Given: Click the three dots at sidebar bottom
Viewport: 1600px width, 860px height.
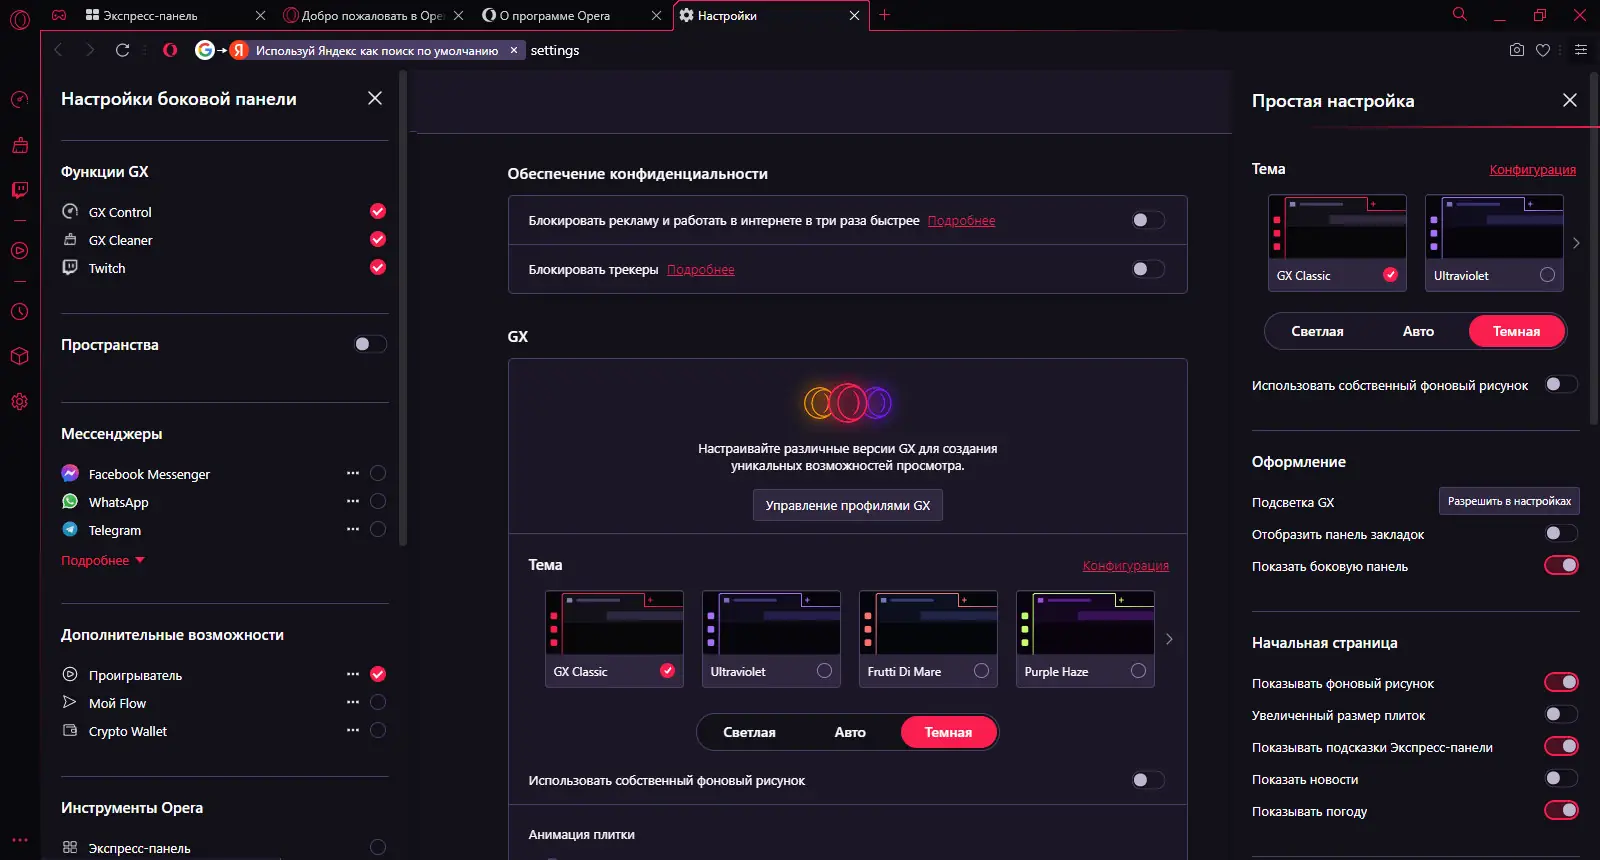Looking at the screenshot, I should coord(20,840).
